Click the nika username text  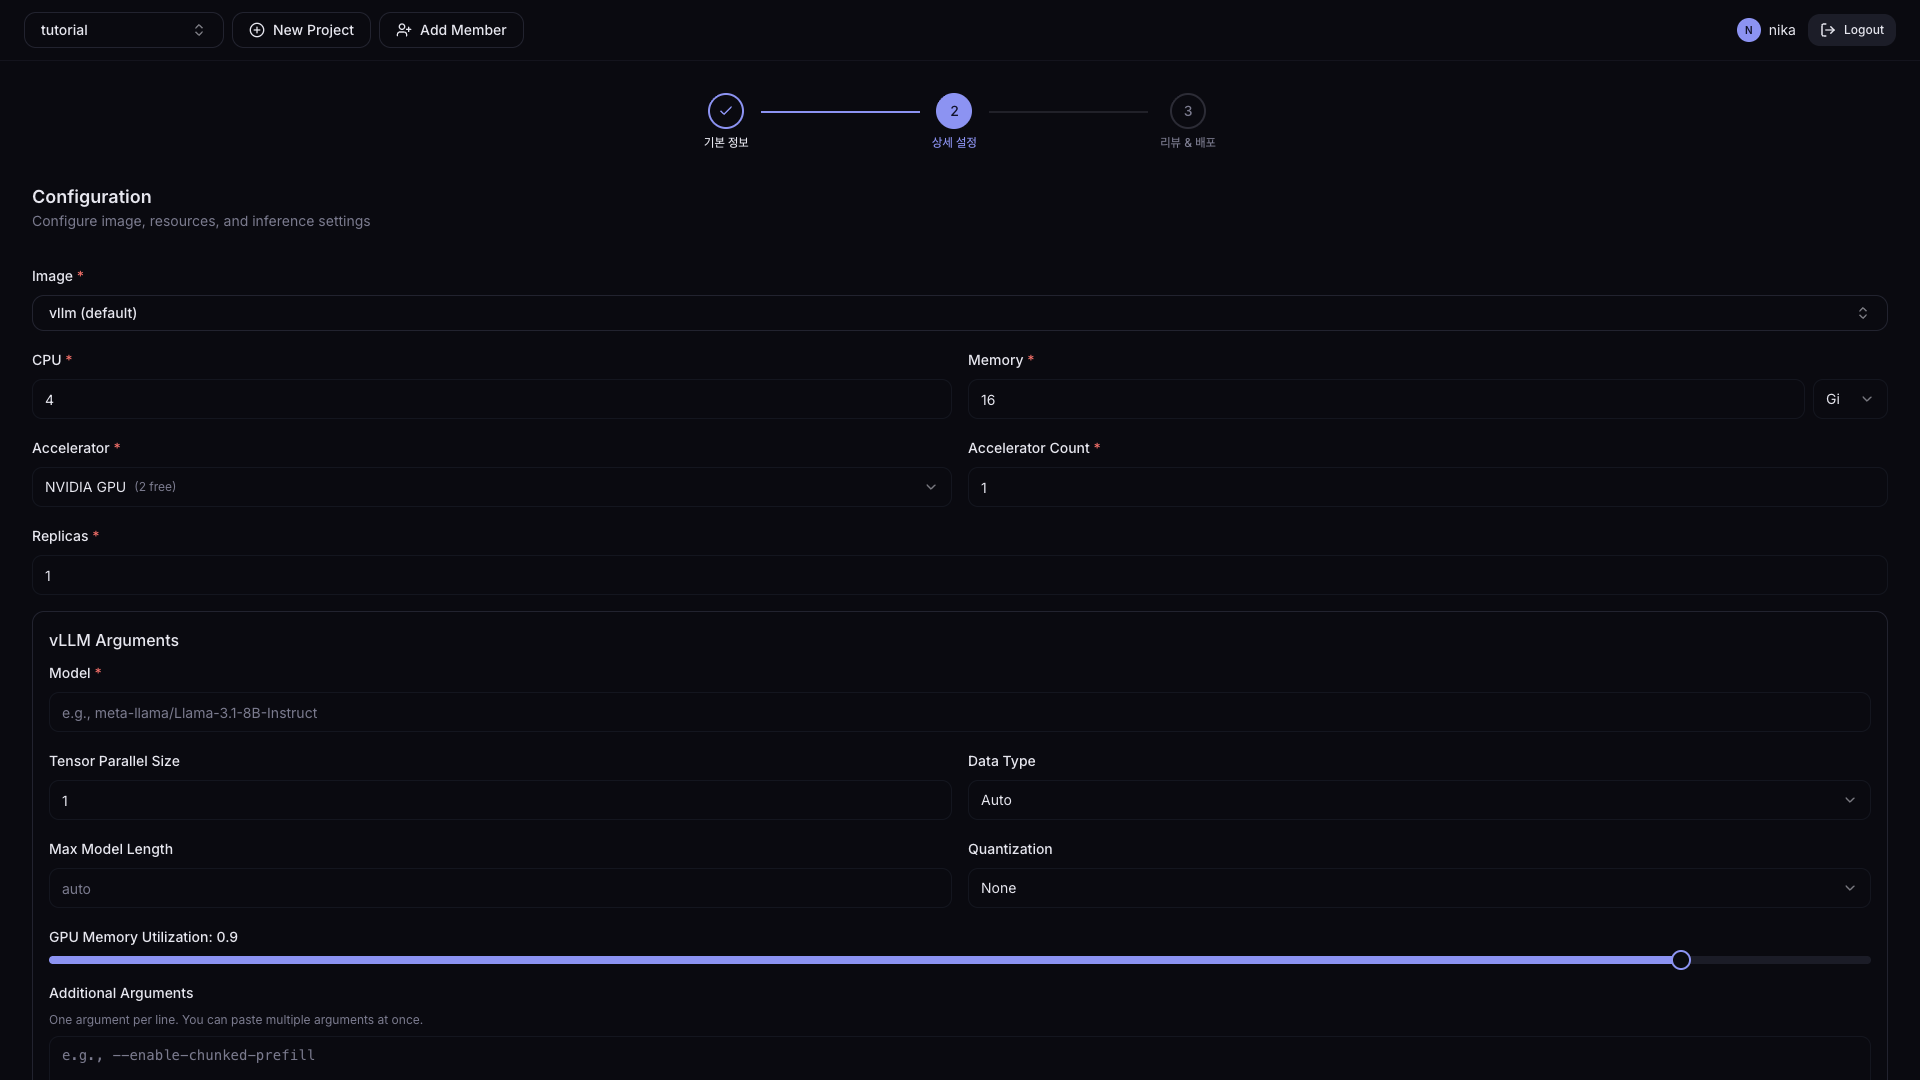[x=1782, y=30]
